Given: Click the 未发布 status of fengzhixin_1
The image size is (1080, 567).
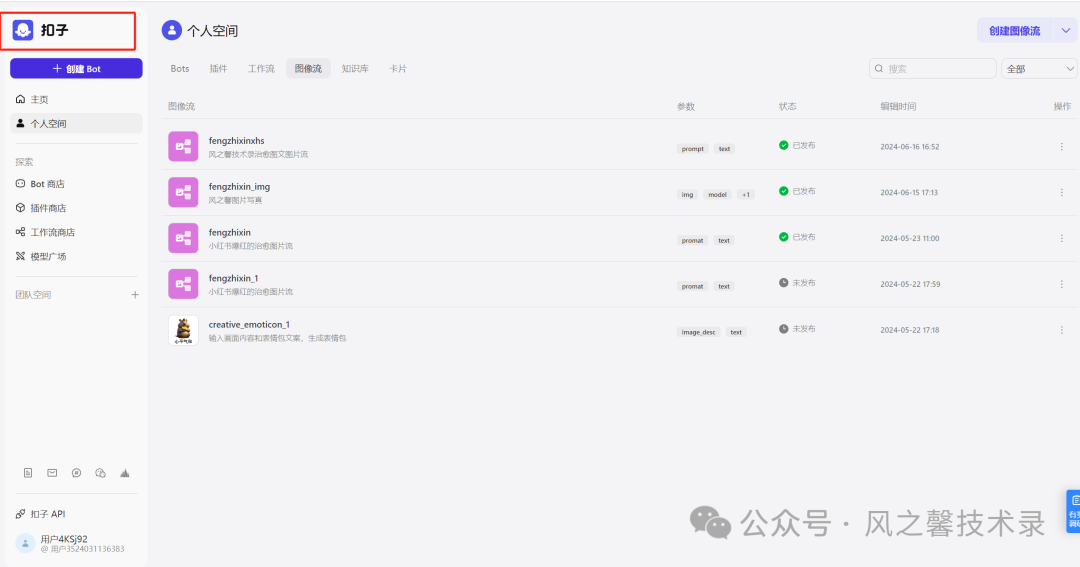Looking at the screenshot, I should pos(797,283).
